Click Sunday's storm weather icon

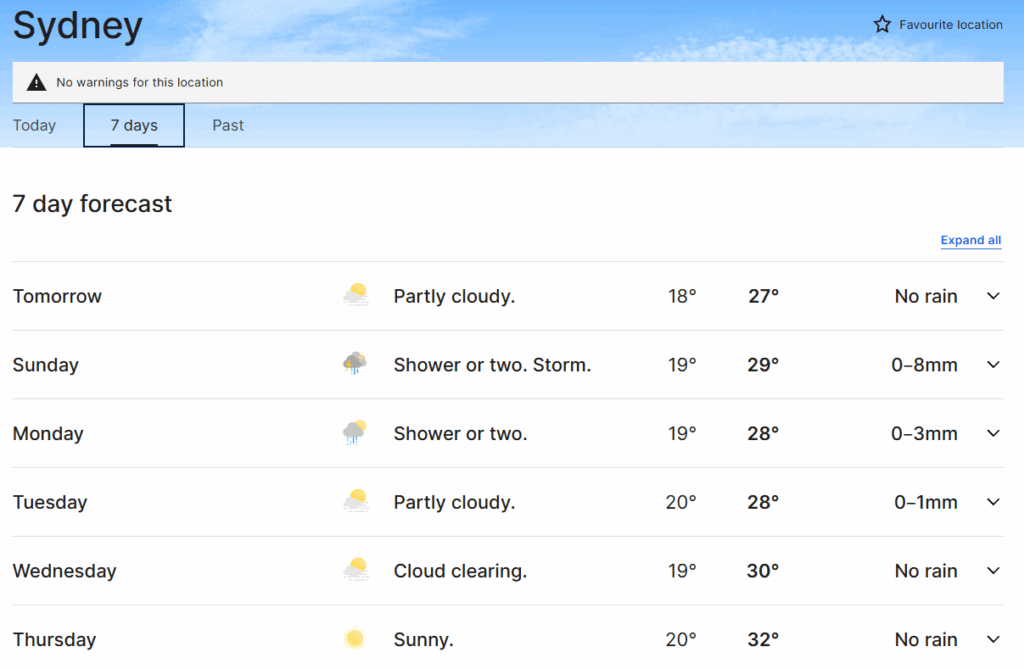coord(355,364)
